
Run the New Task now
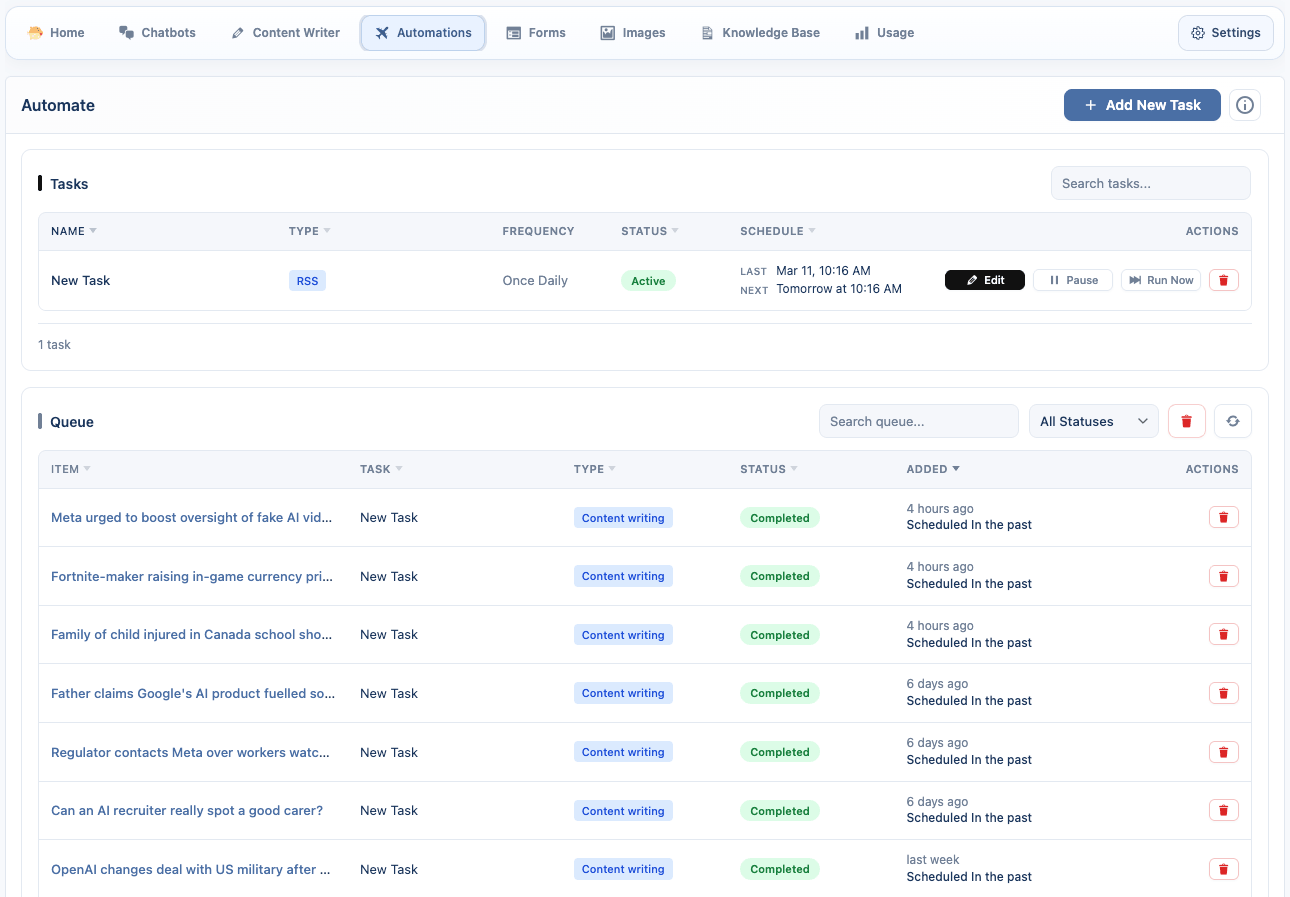click(1160, 280)
